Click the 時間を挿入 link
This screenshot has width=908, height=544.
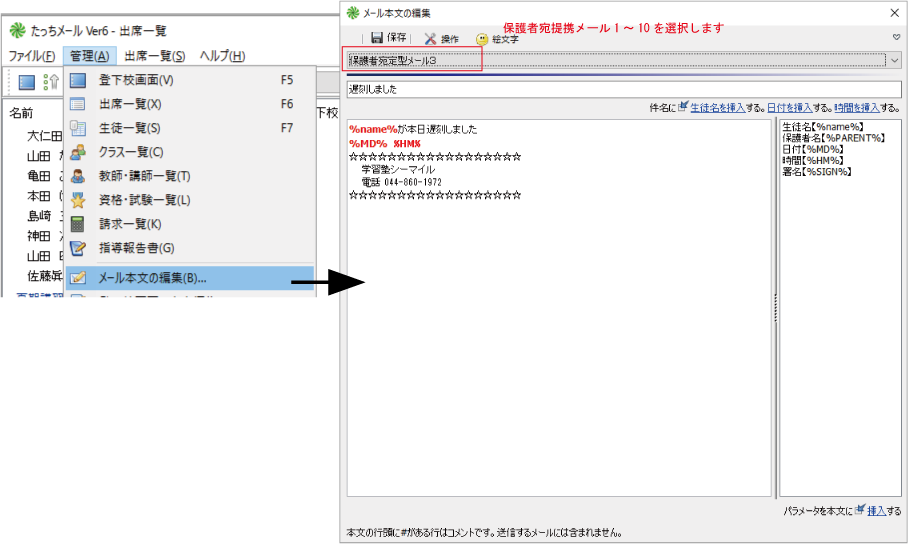click(856, 108)
